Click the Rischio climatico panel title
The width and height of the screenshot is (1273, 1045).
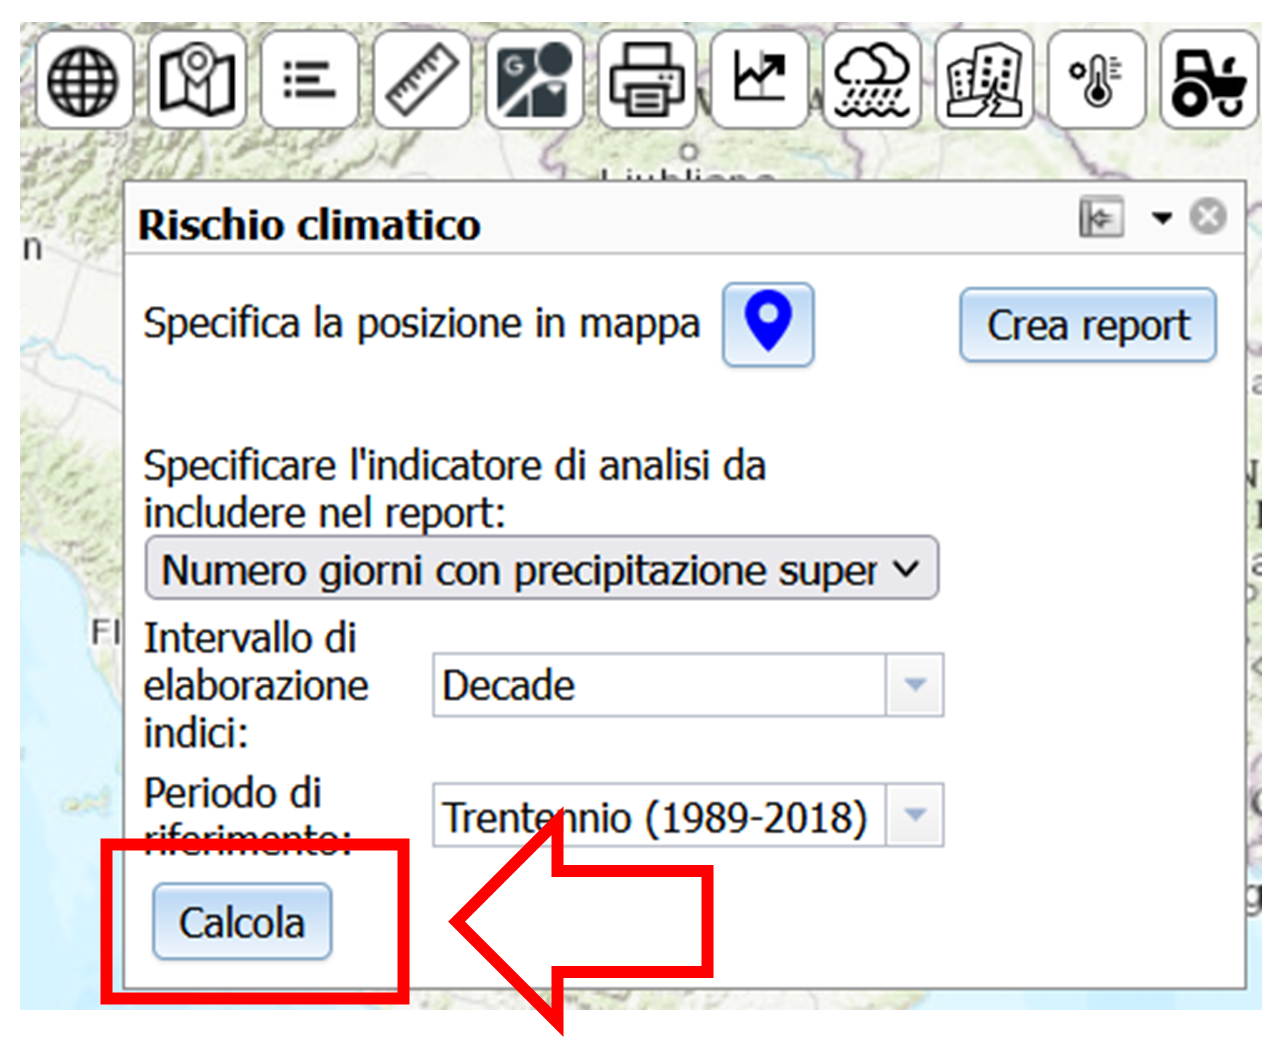tap(309, 224)
